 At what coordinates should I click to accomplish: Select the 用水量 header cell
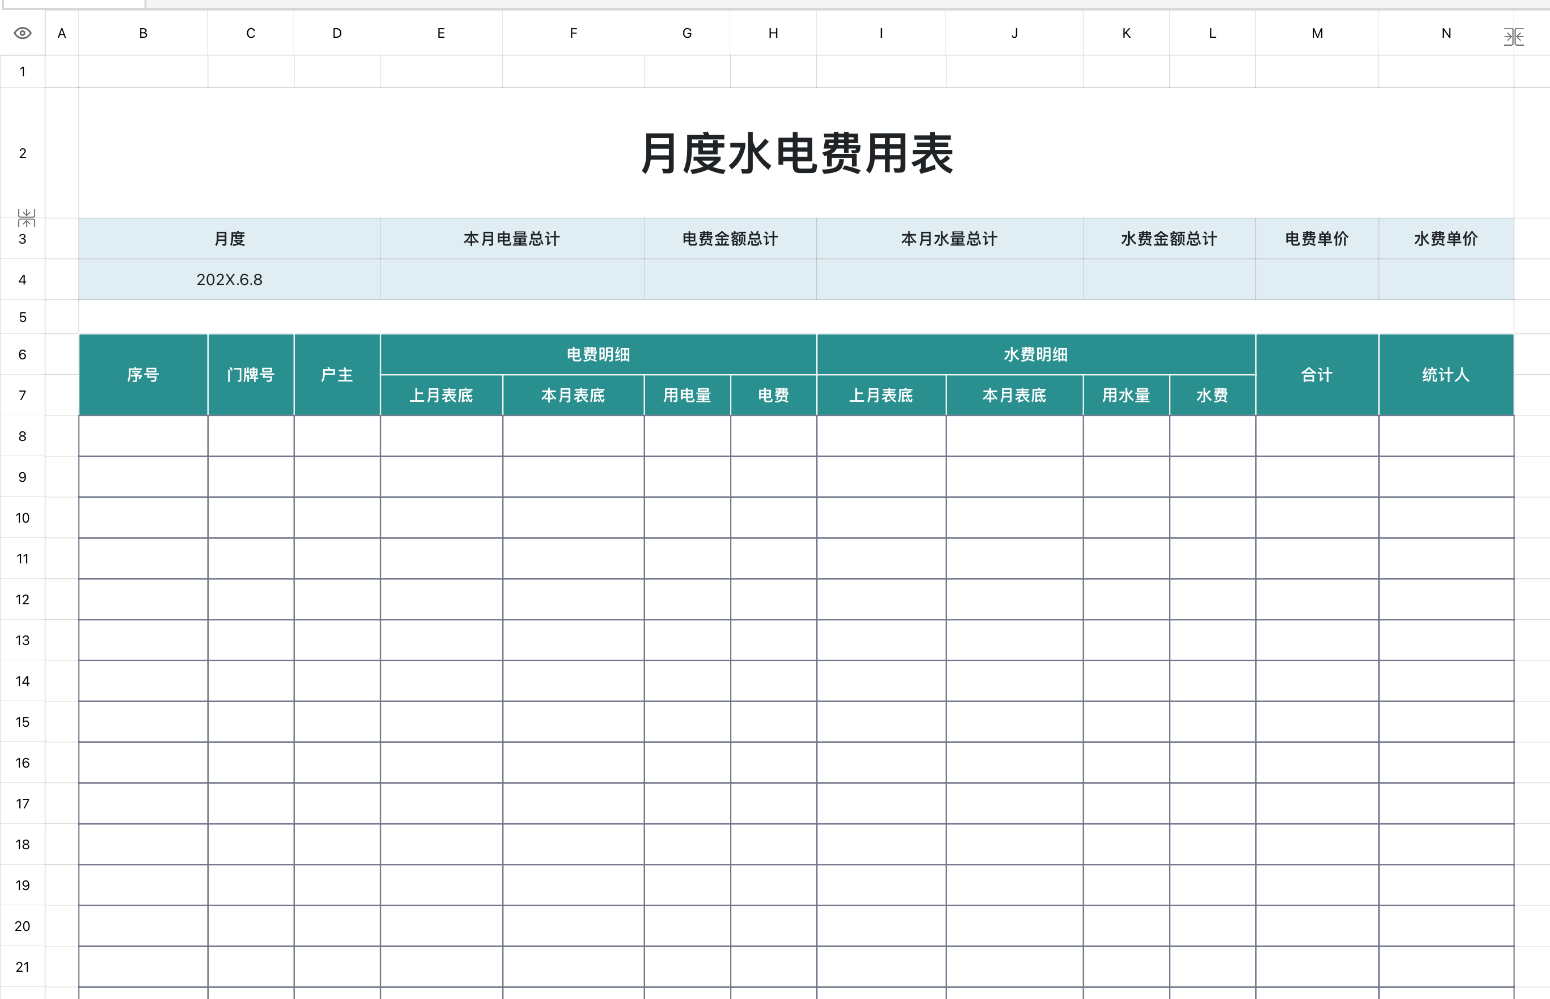click(1126, 395)
